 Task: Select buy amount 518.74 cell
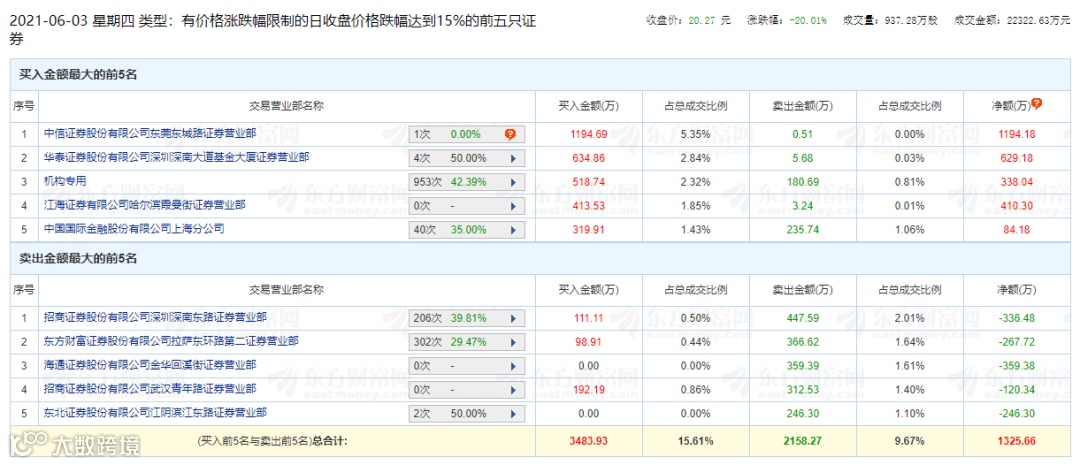coord(589,183)
